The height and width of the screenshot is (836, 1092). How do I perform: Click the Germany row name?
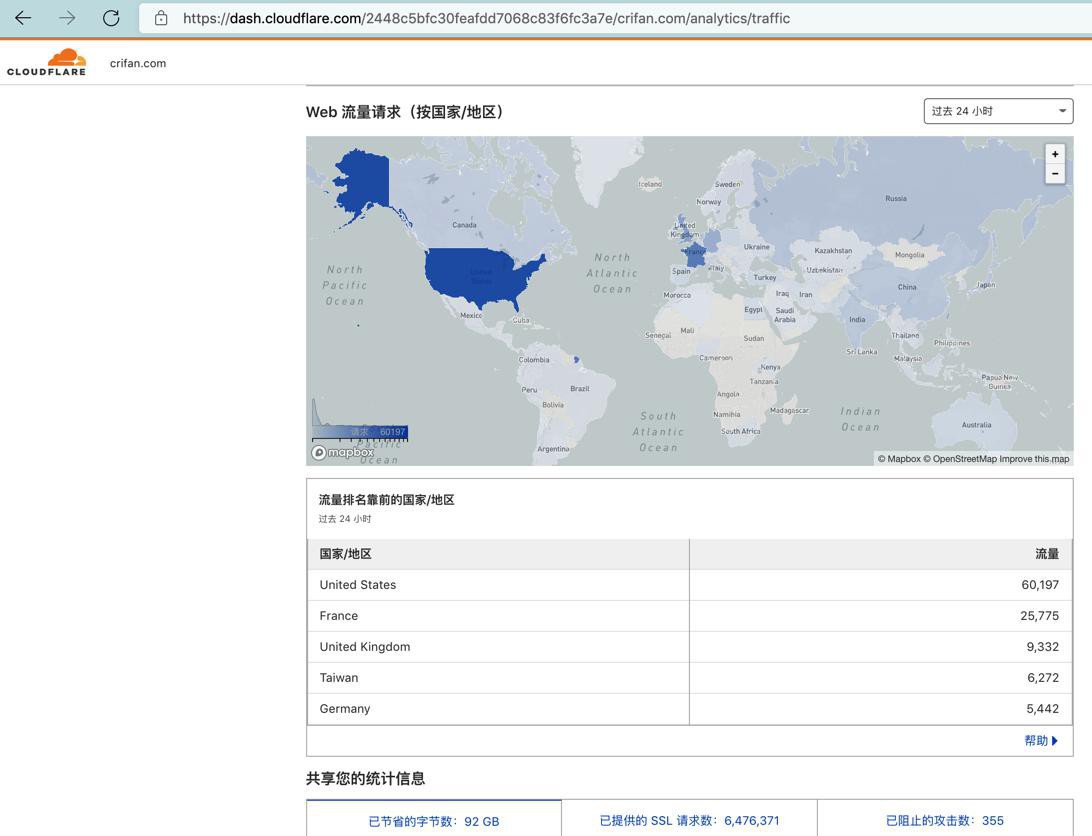[x=345, y=709]
